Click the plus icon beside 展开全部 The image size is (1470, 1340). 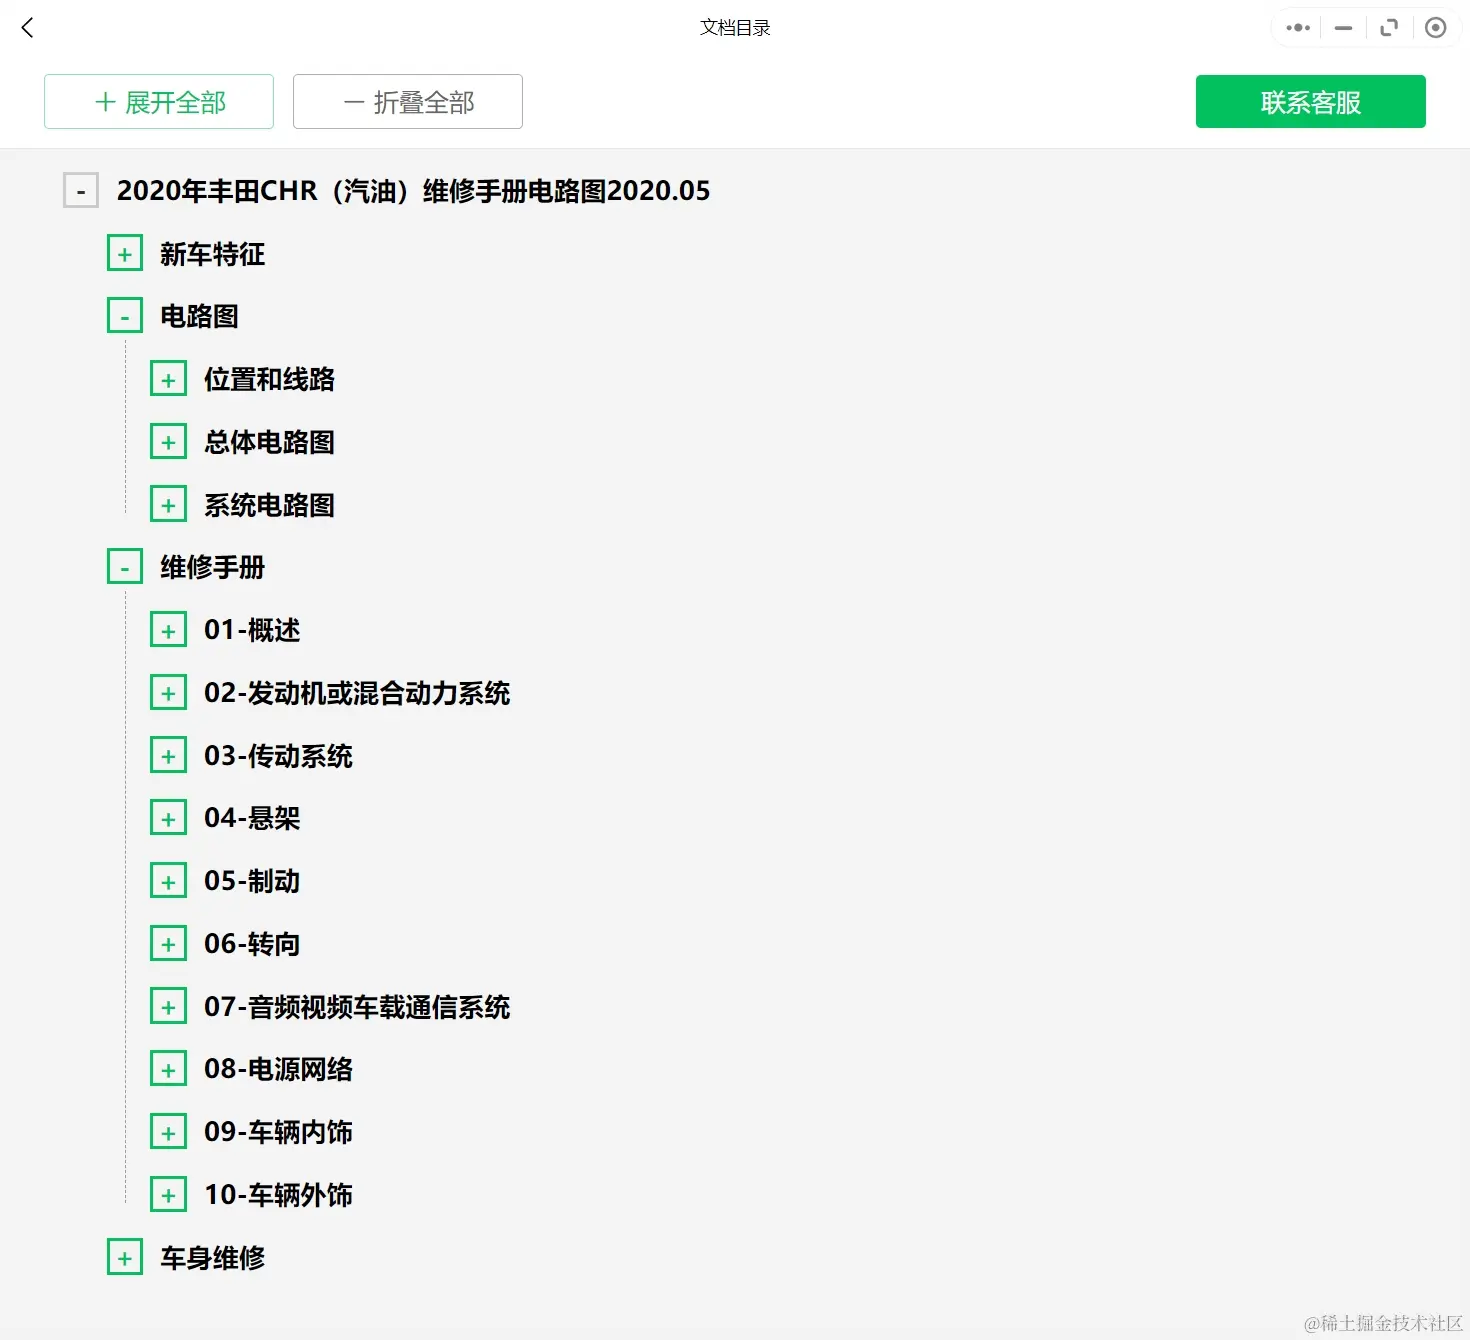103,101
